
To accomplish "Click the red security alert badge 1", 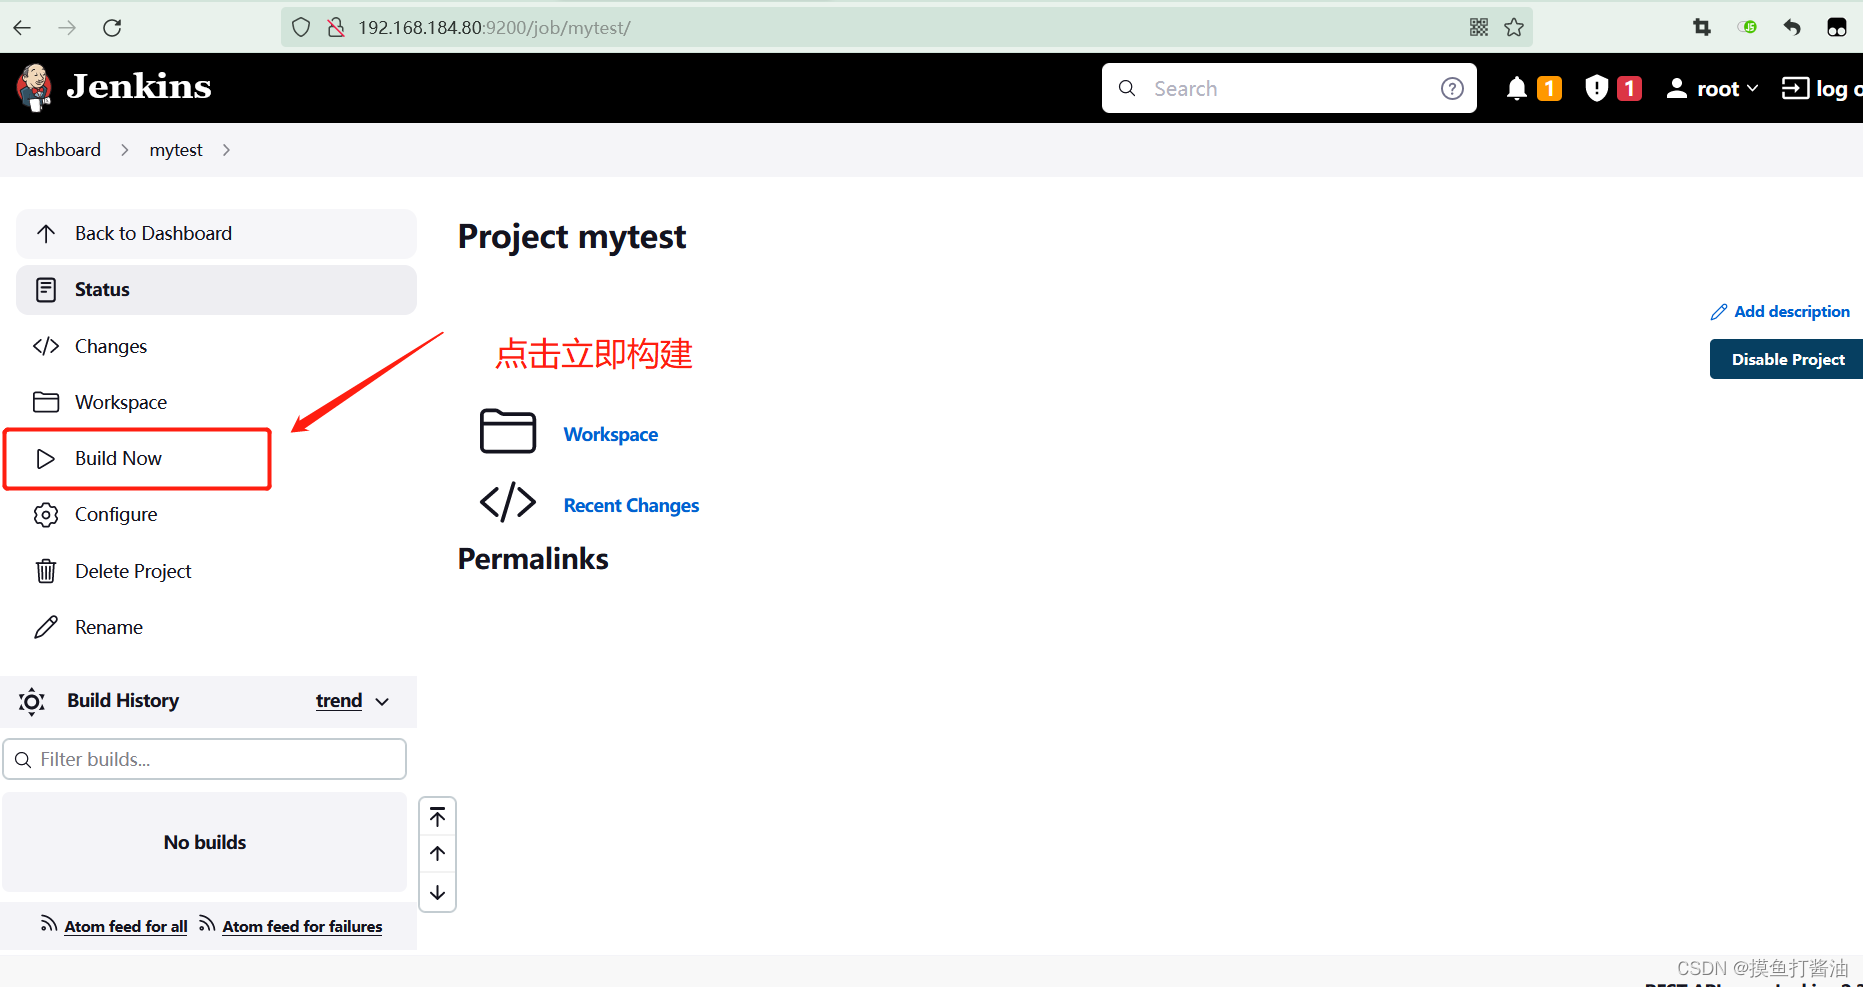I will click(x=1629, y=89).
